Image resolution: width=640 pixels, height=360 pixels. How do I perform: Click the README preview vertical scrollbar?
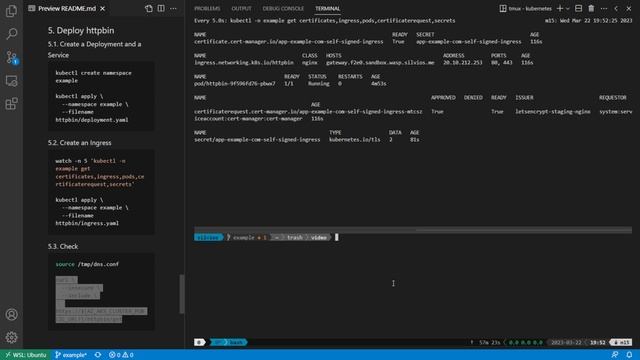[x=182, y=294]
